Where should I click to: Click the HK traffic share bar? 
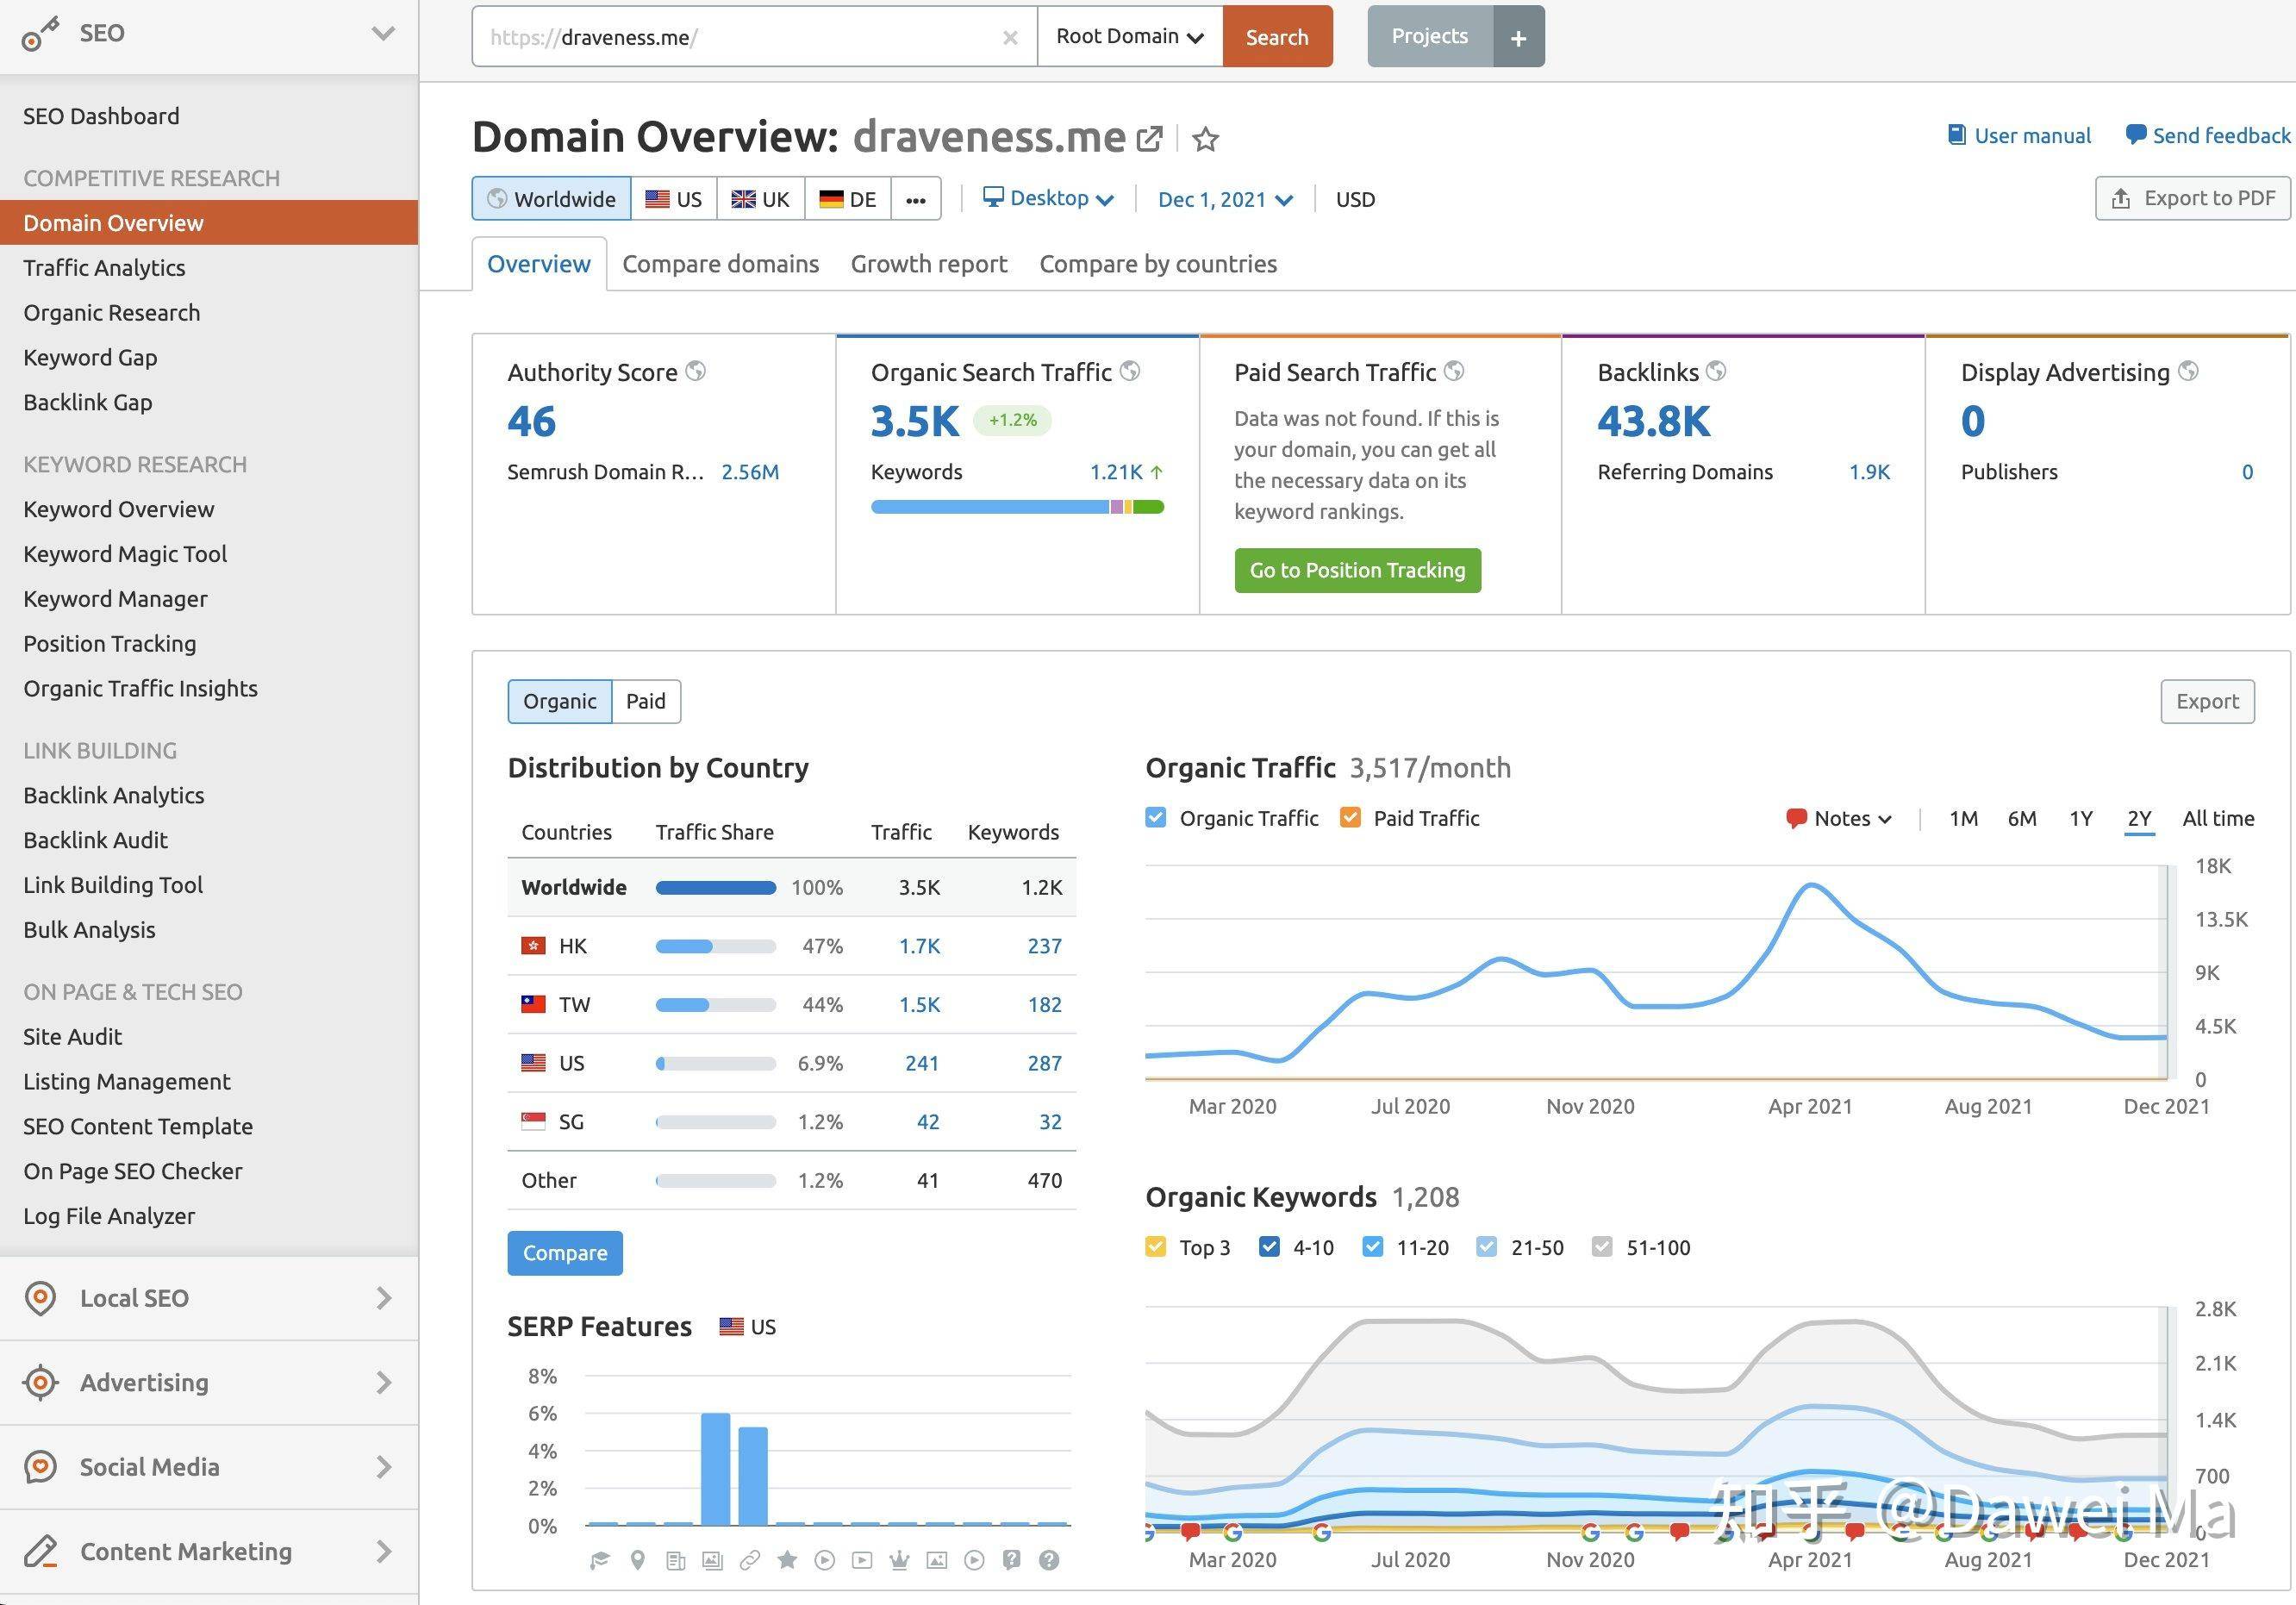(715, 946)
